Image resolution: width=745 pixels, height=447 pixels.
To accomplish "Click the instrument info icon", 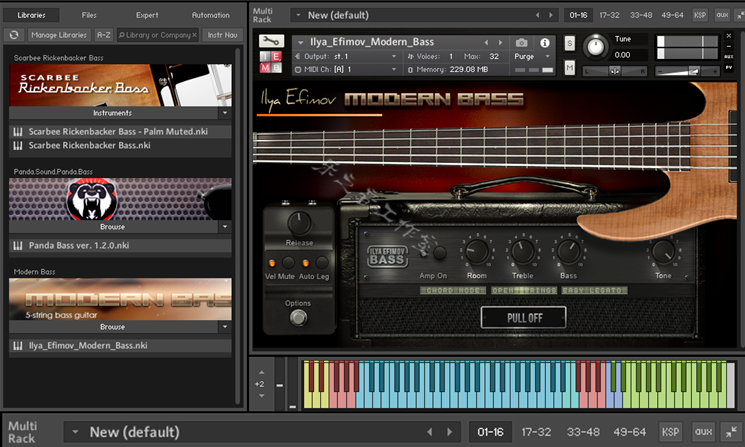I will 544,43.
